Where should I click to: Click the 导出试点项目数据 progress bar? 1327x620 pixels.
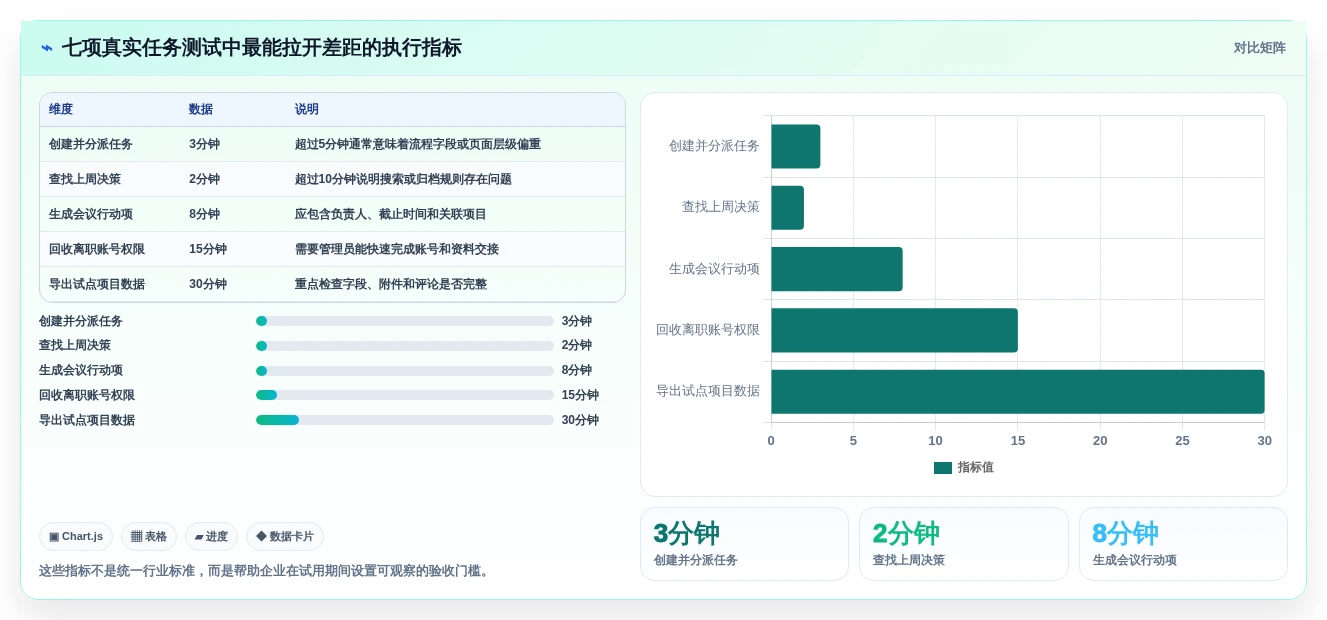[x=405, y=420]
